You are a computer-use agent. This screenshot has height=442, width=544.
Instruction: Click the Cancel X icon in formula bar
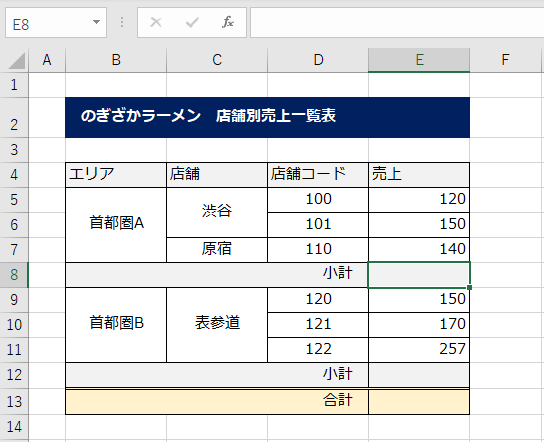(x=156, y=23)
